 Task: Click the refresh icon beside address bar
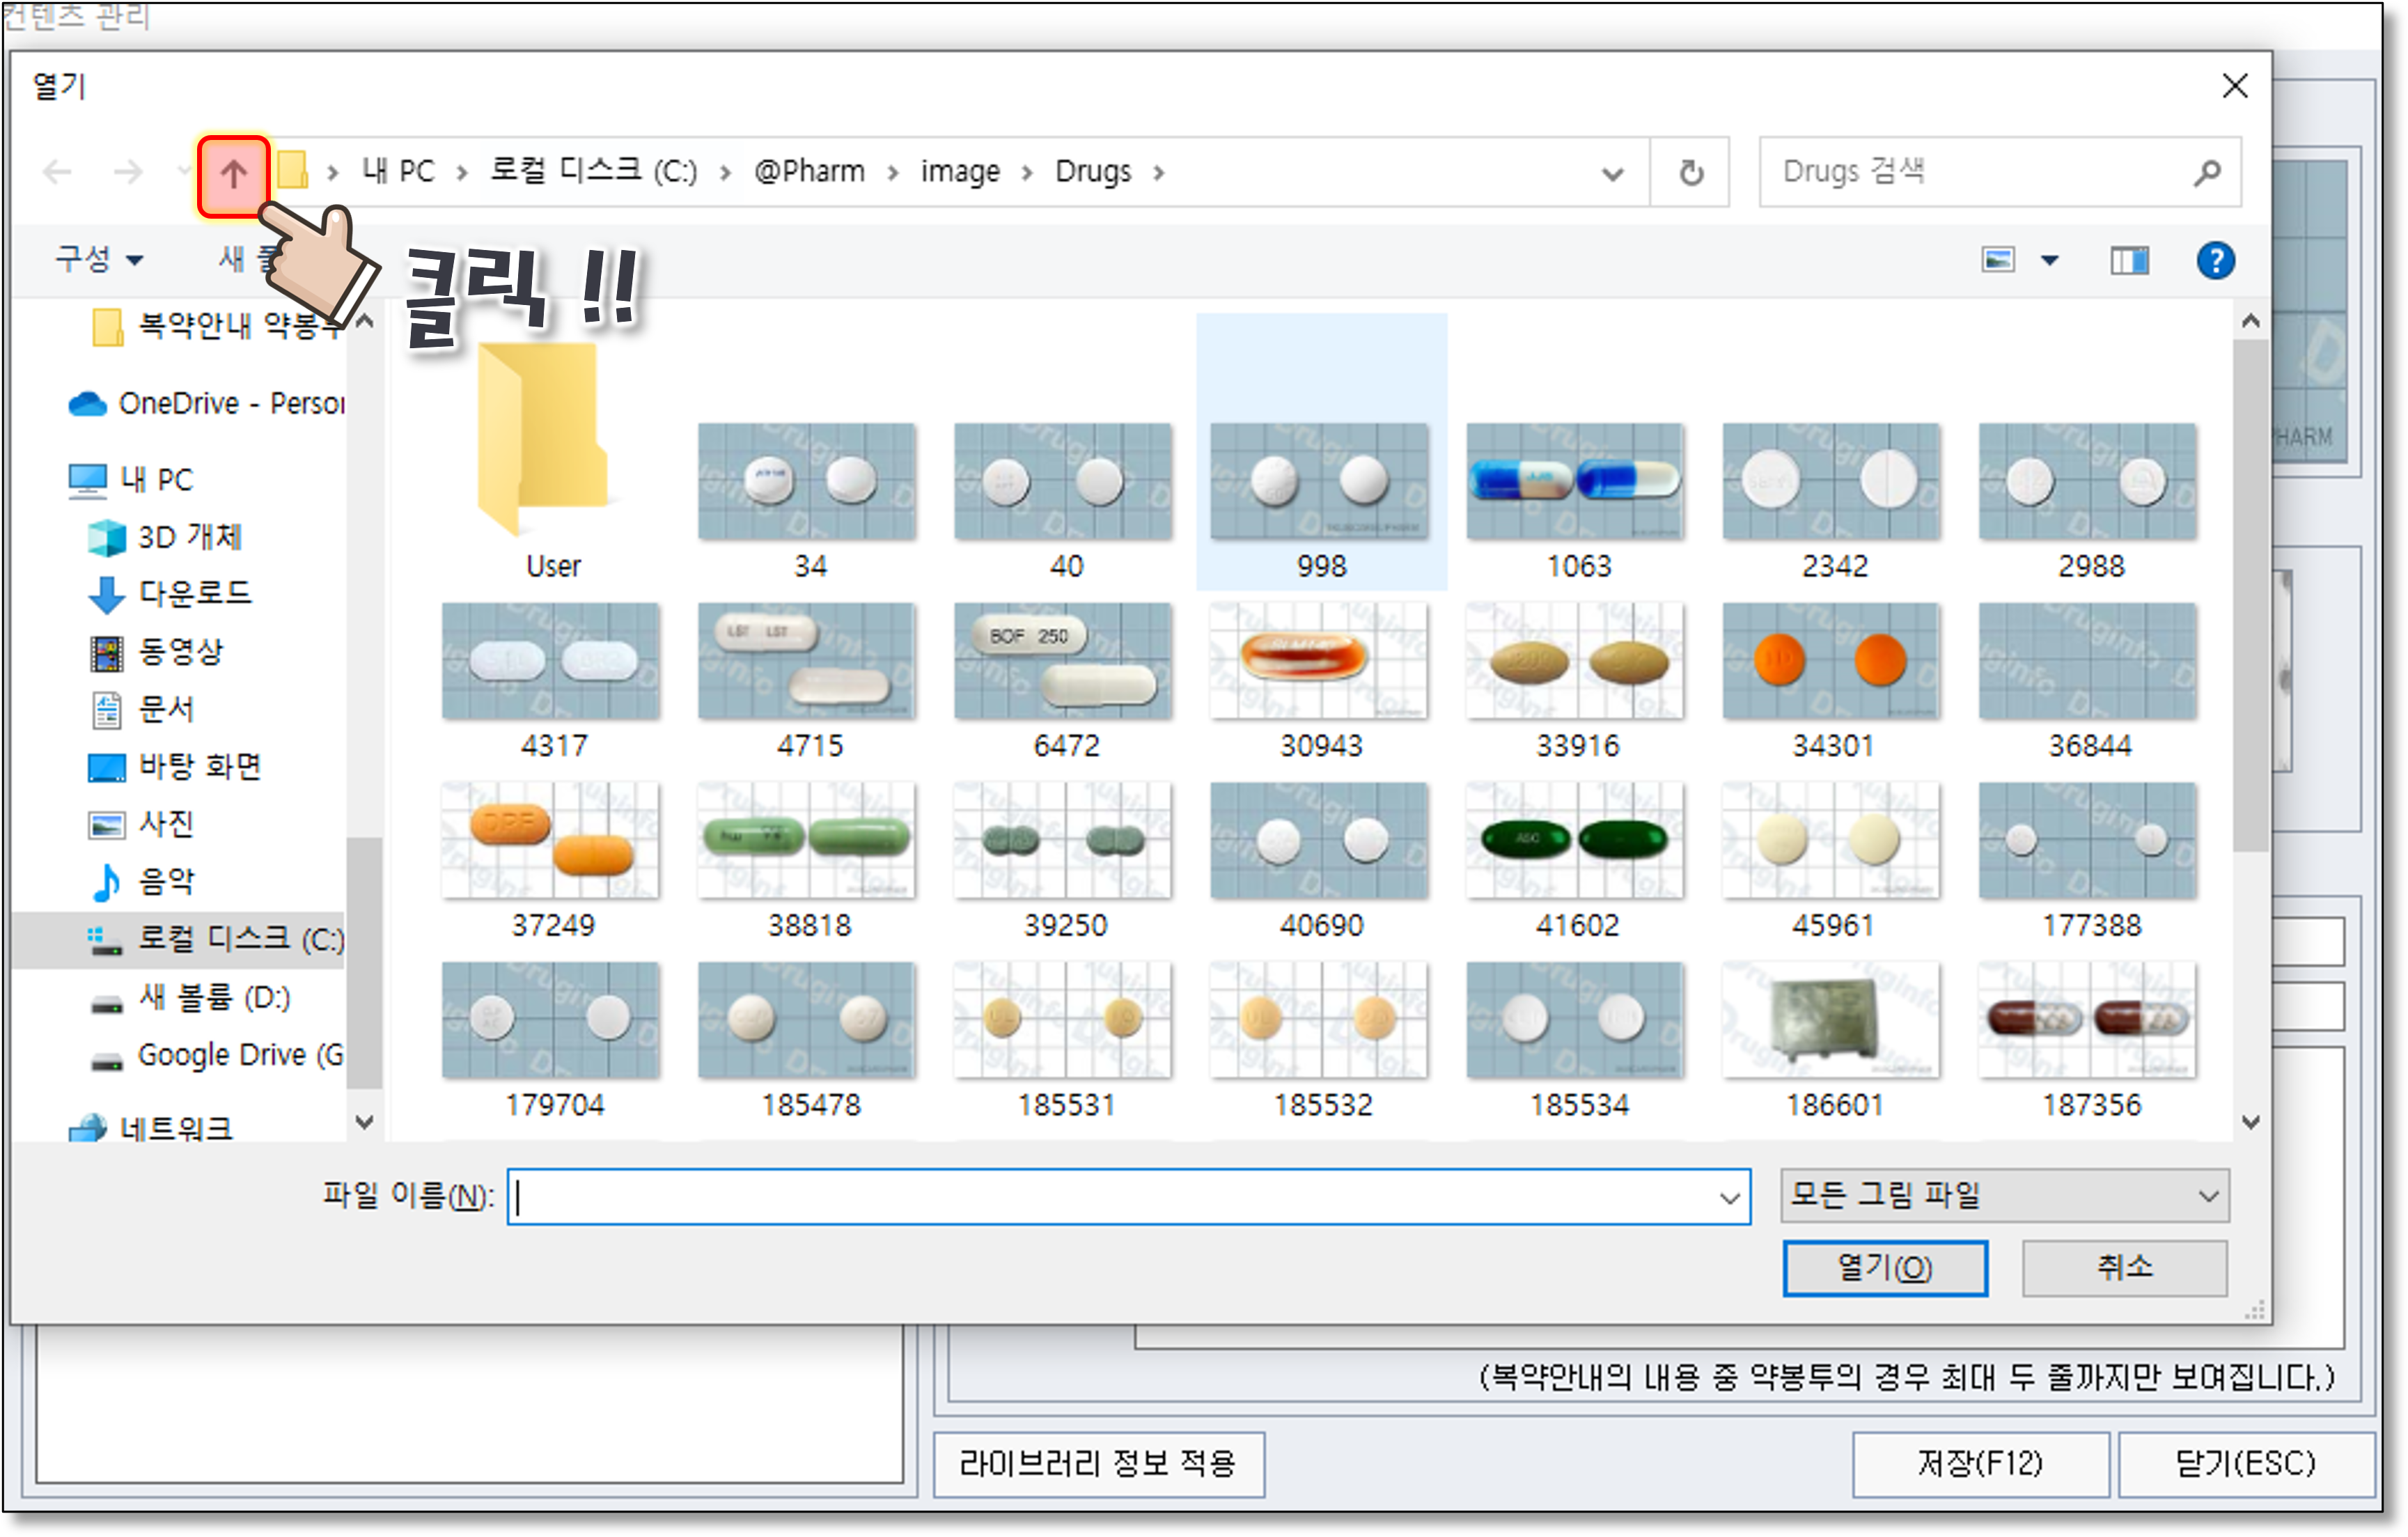[x=1690, y=173]
